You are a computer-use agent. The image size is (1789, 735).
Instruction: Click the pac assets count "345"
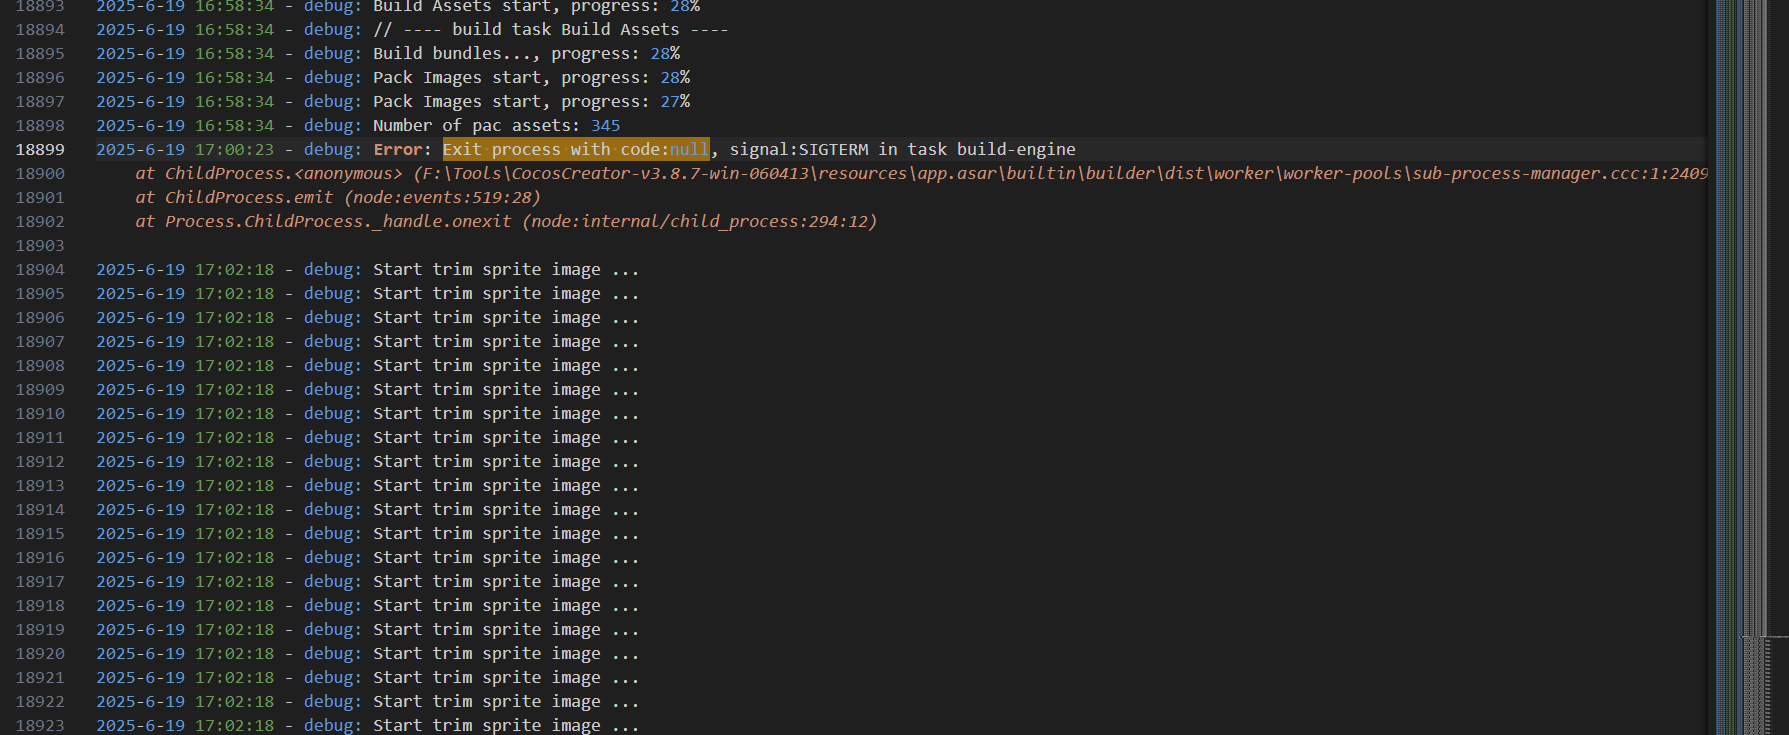coord(605,126)
